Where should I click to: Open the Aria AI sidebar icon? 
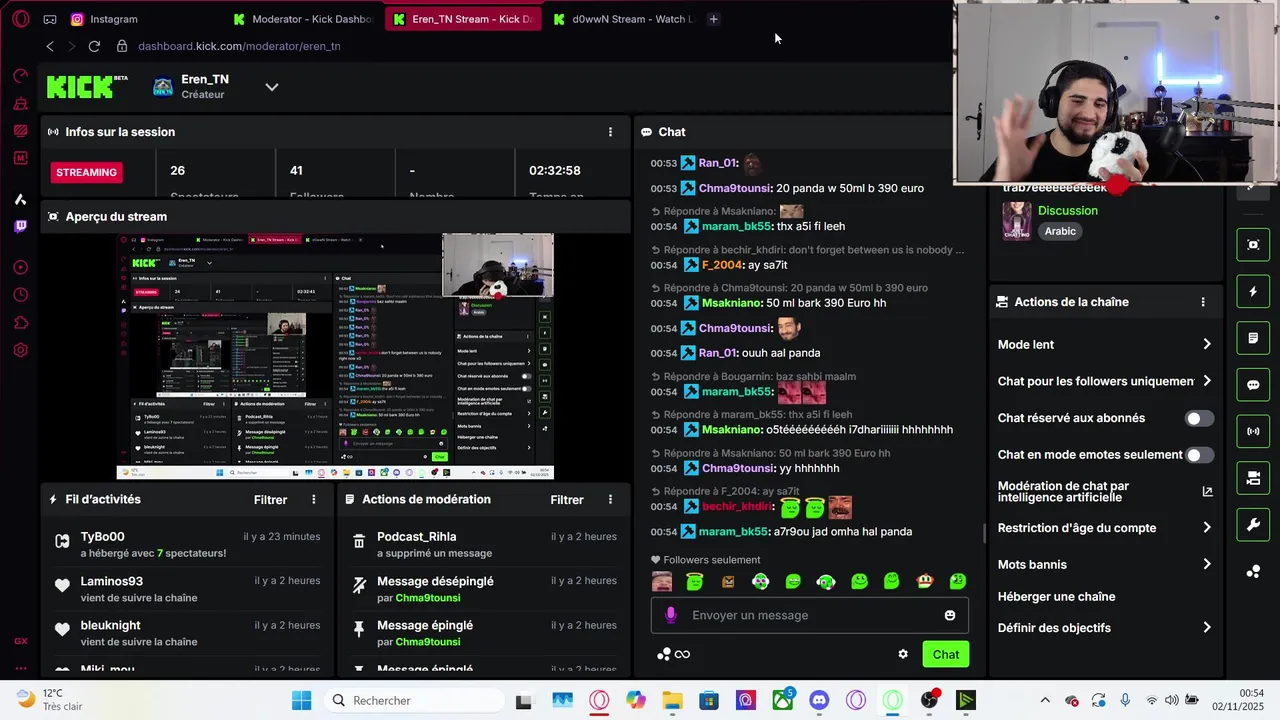pos(20,199)
